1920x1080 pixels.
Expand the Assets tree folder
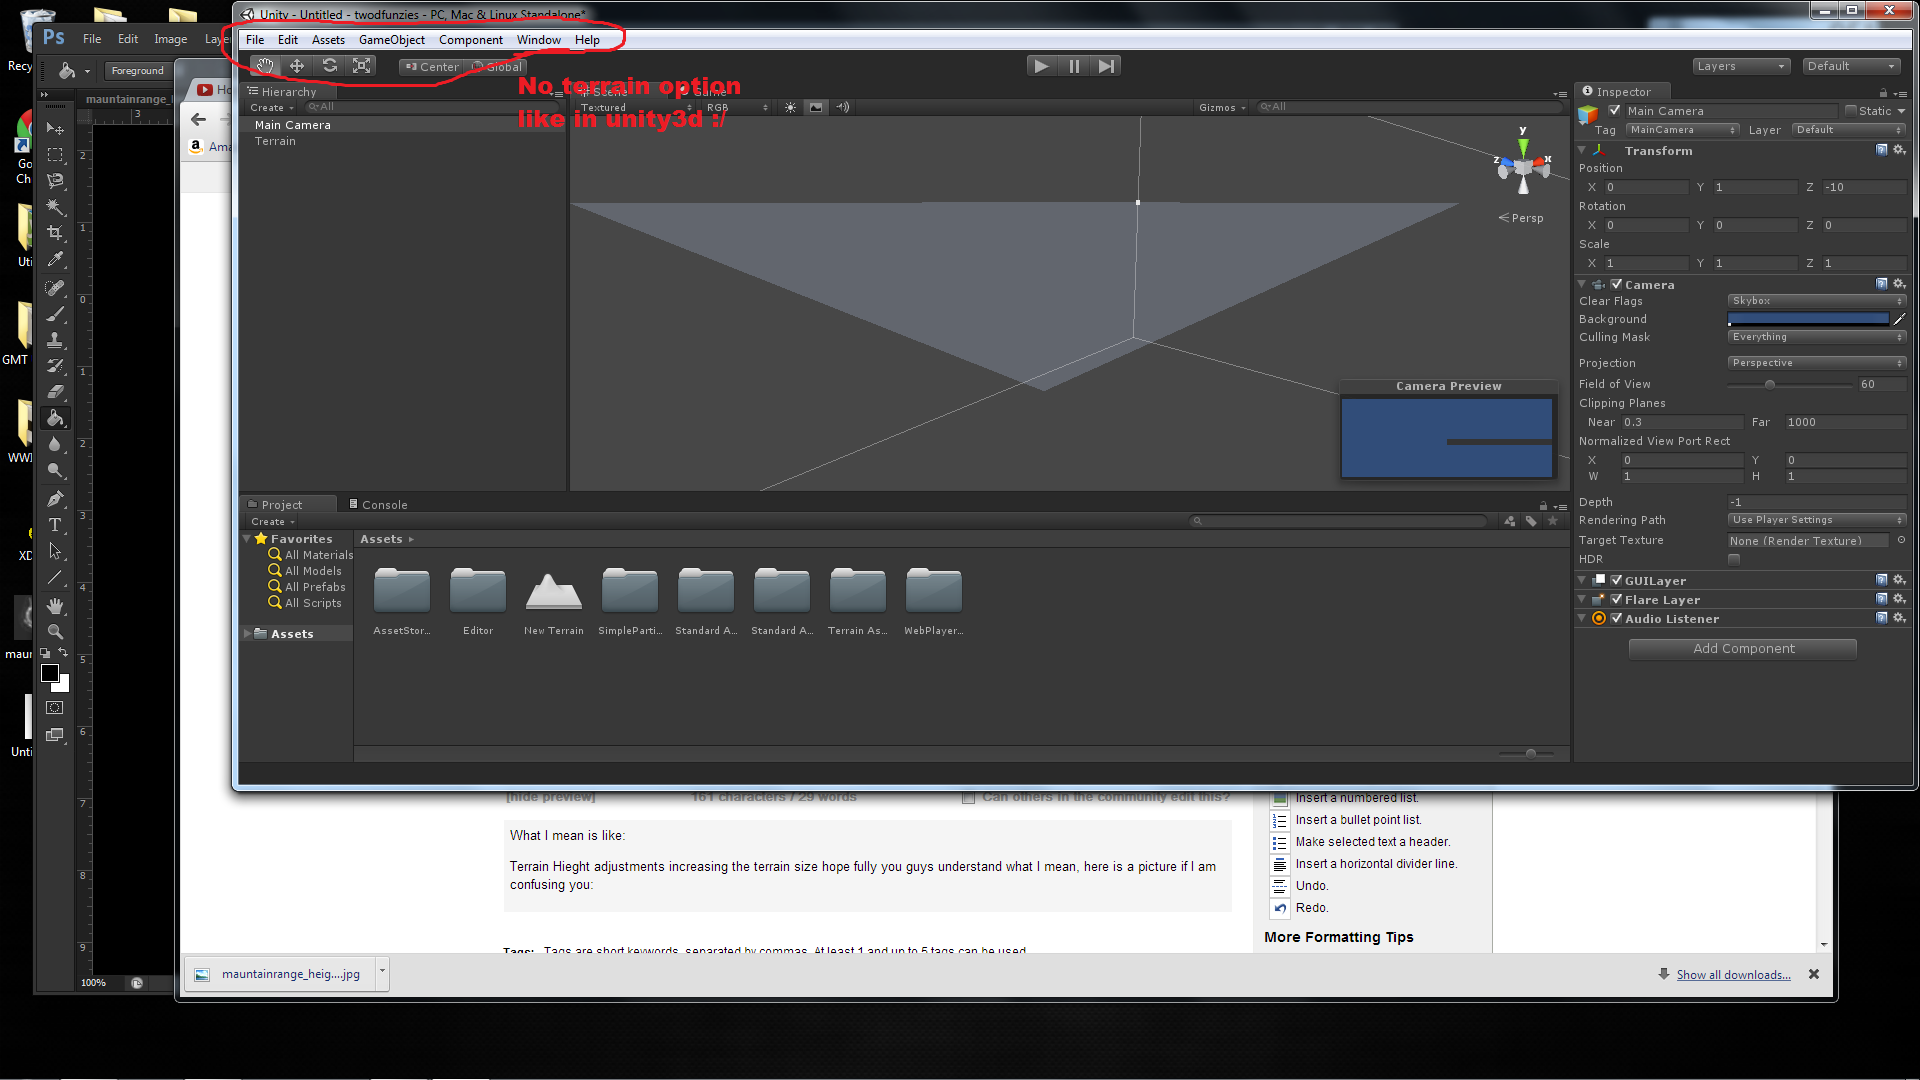click(247, 633)
